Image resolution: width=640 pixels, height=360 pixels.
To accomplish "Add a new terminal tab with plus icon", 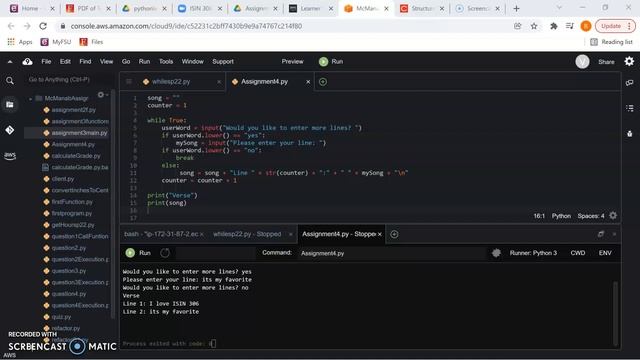I will [394, 234].
